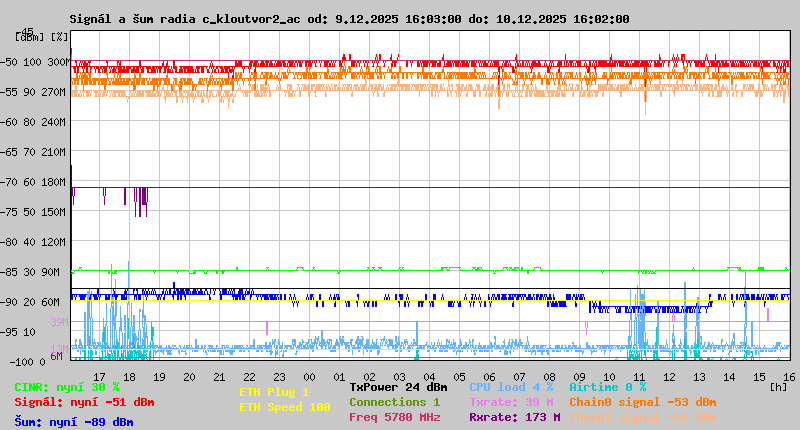Click the '08' hour label on the time axis

click(x=549, y=377)
